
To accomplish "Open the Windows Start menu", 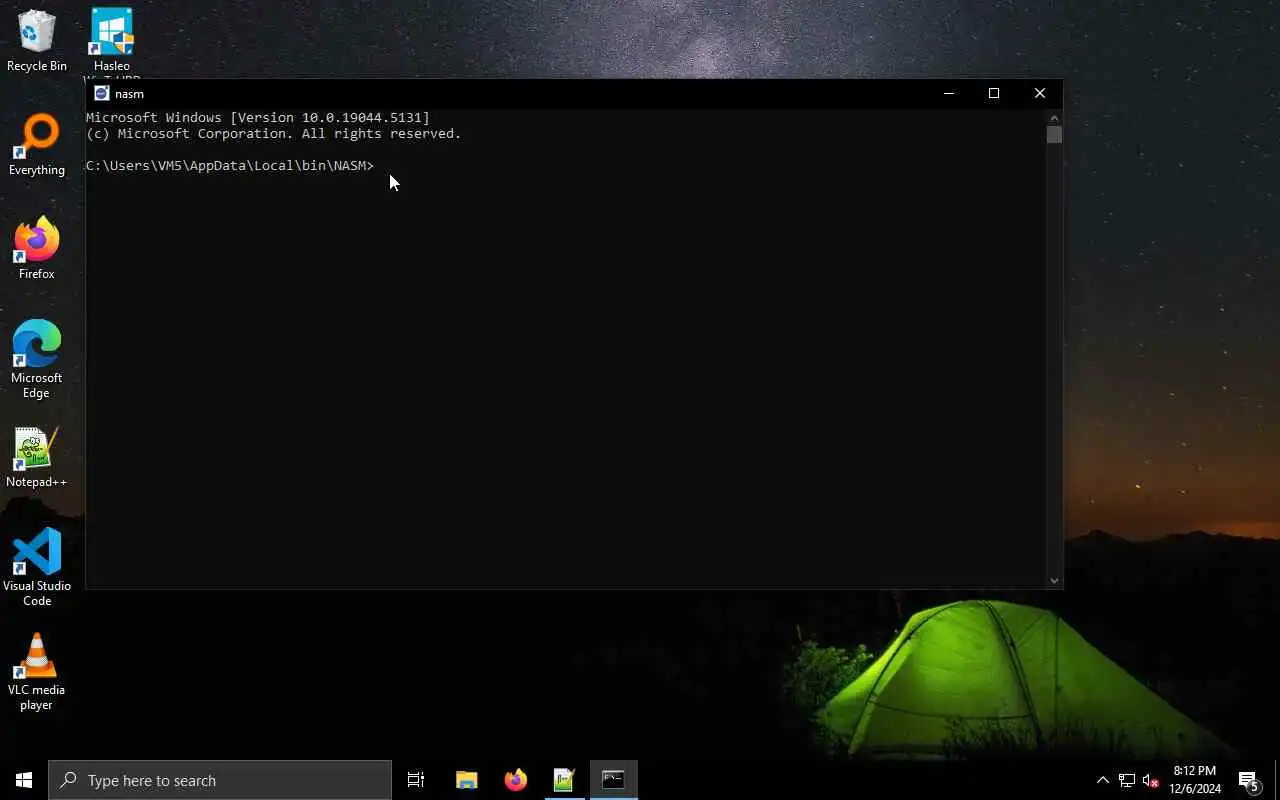I will point(24,780).
